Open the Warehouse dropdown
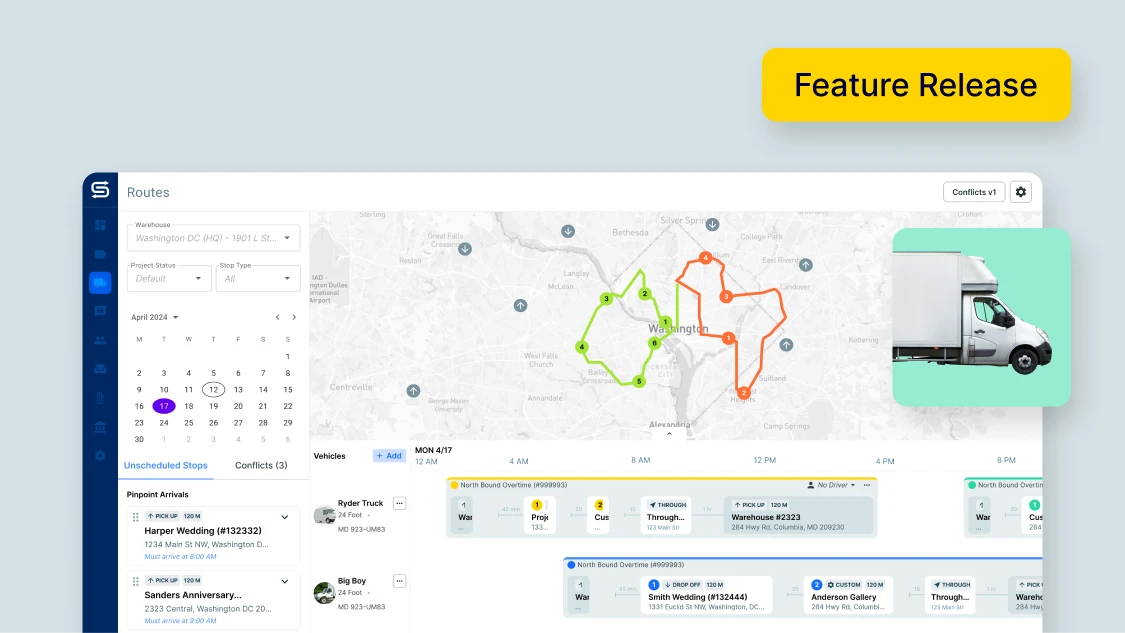Screen dimensions: 1125x633 click(x=213, y=237)
